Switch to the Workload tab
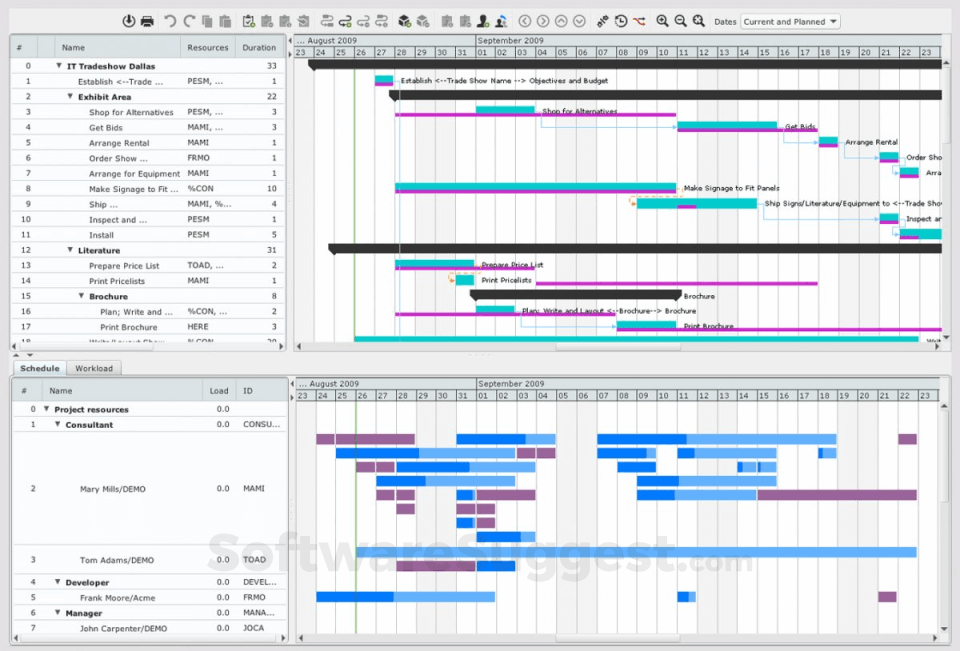This screenshot has height=651, width=960. (93, 368)
